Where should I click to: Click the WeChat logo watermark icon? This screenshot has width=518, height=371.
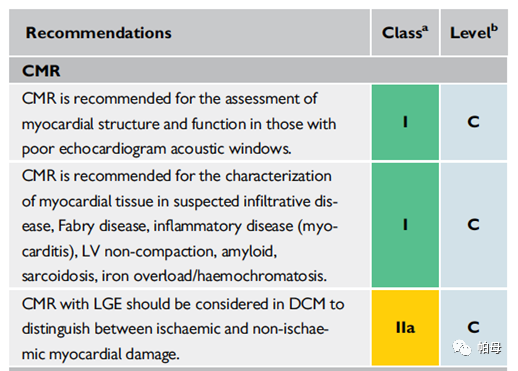click(x=462, y=348)
